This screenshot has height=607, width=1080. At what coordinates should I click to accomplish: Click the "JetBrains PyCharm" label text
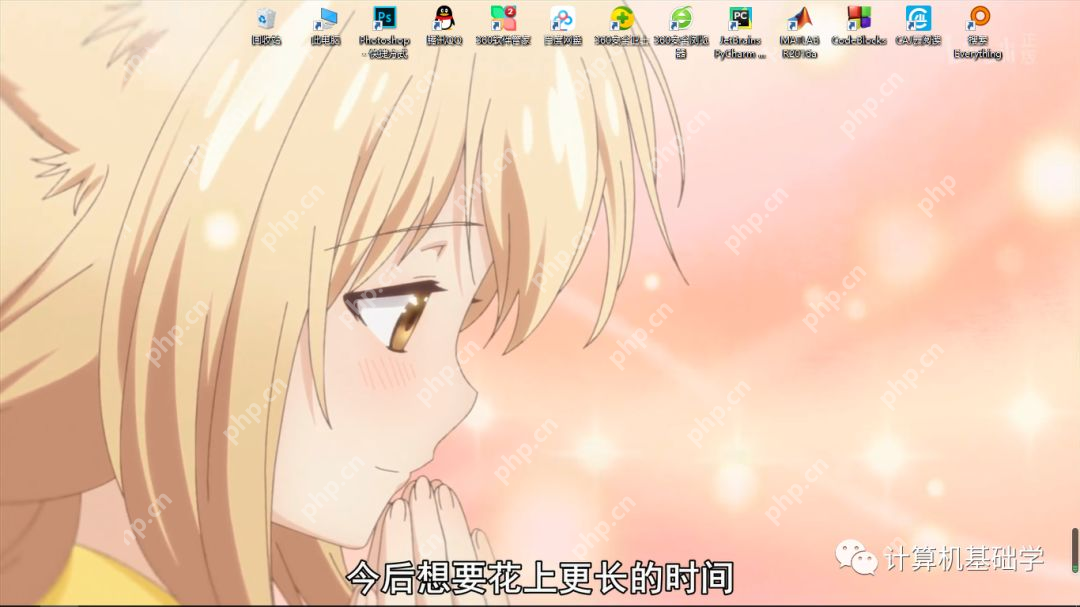(x=740, y=47)
